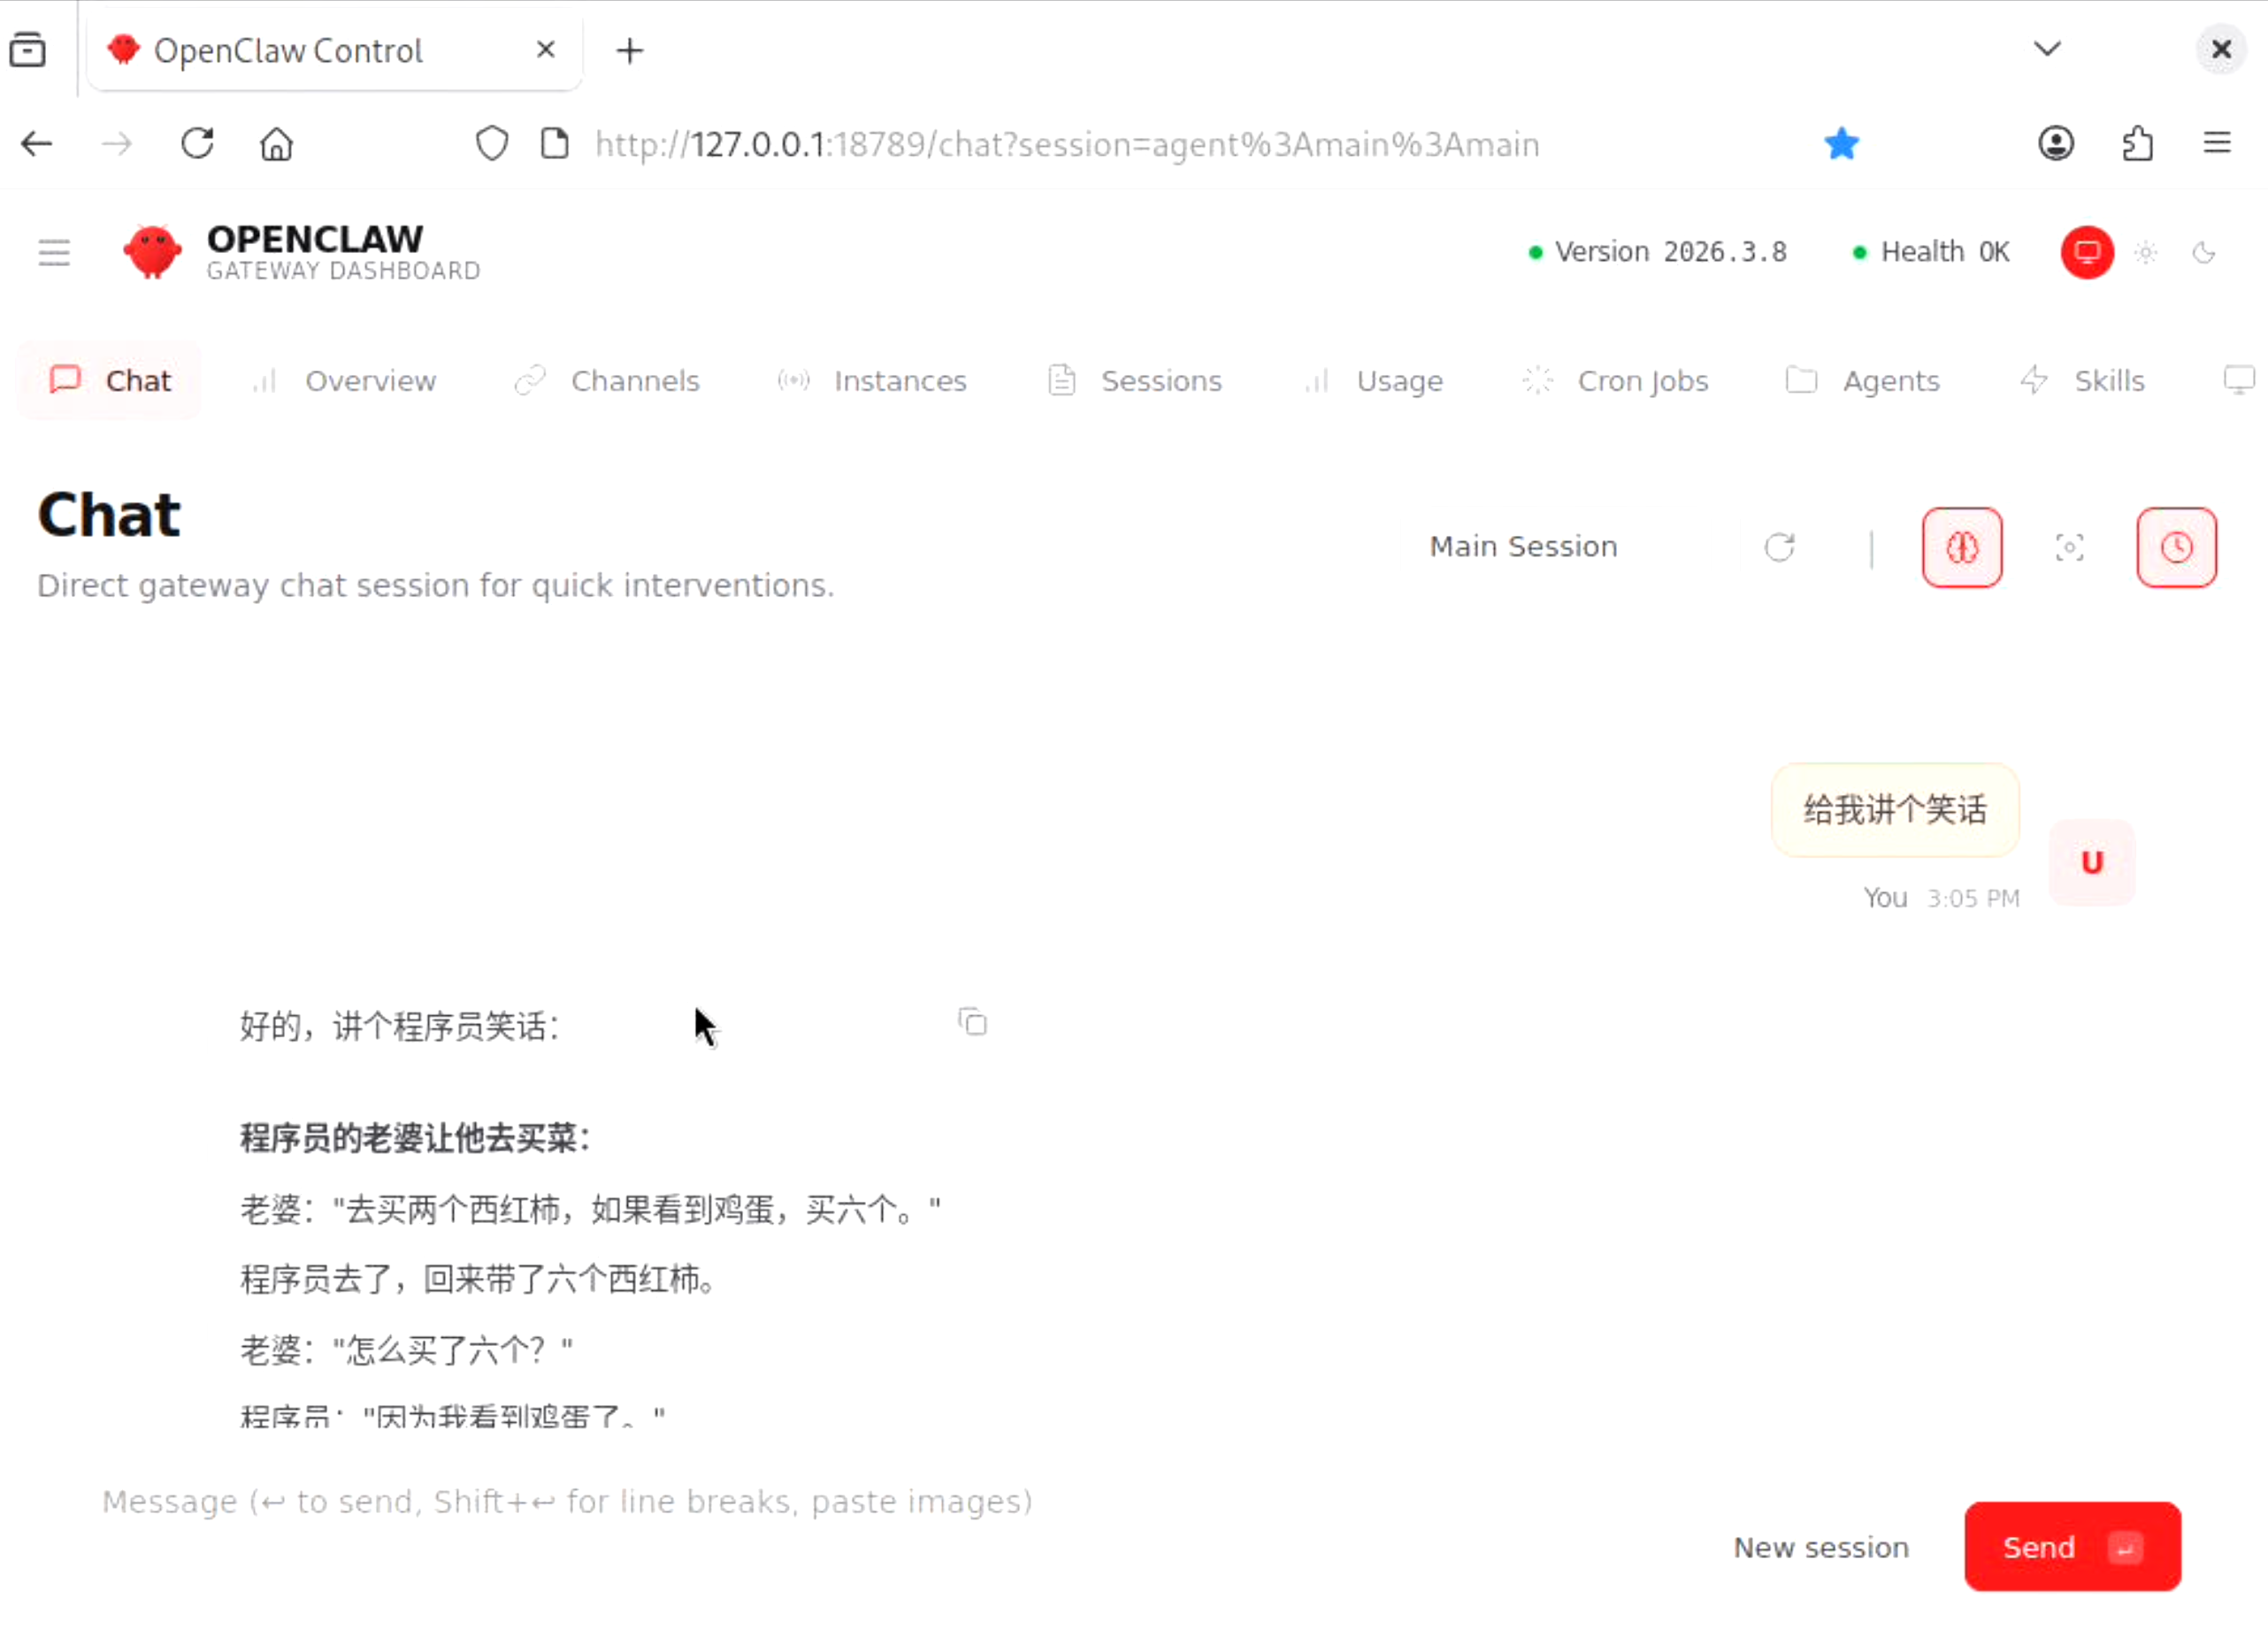Toggle the clock cron session button
This screenshot has width=2268, height=1636.
point(2176,547)
